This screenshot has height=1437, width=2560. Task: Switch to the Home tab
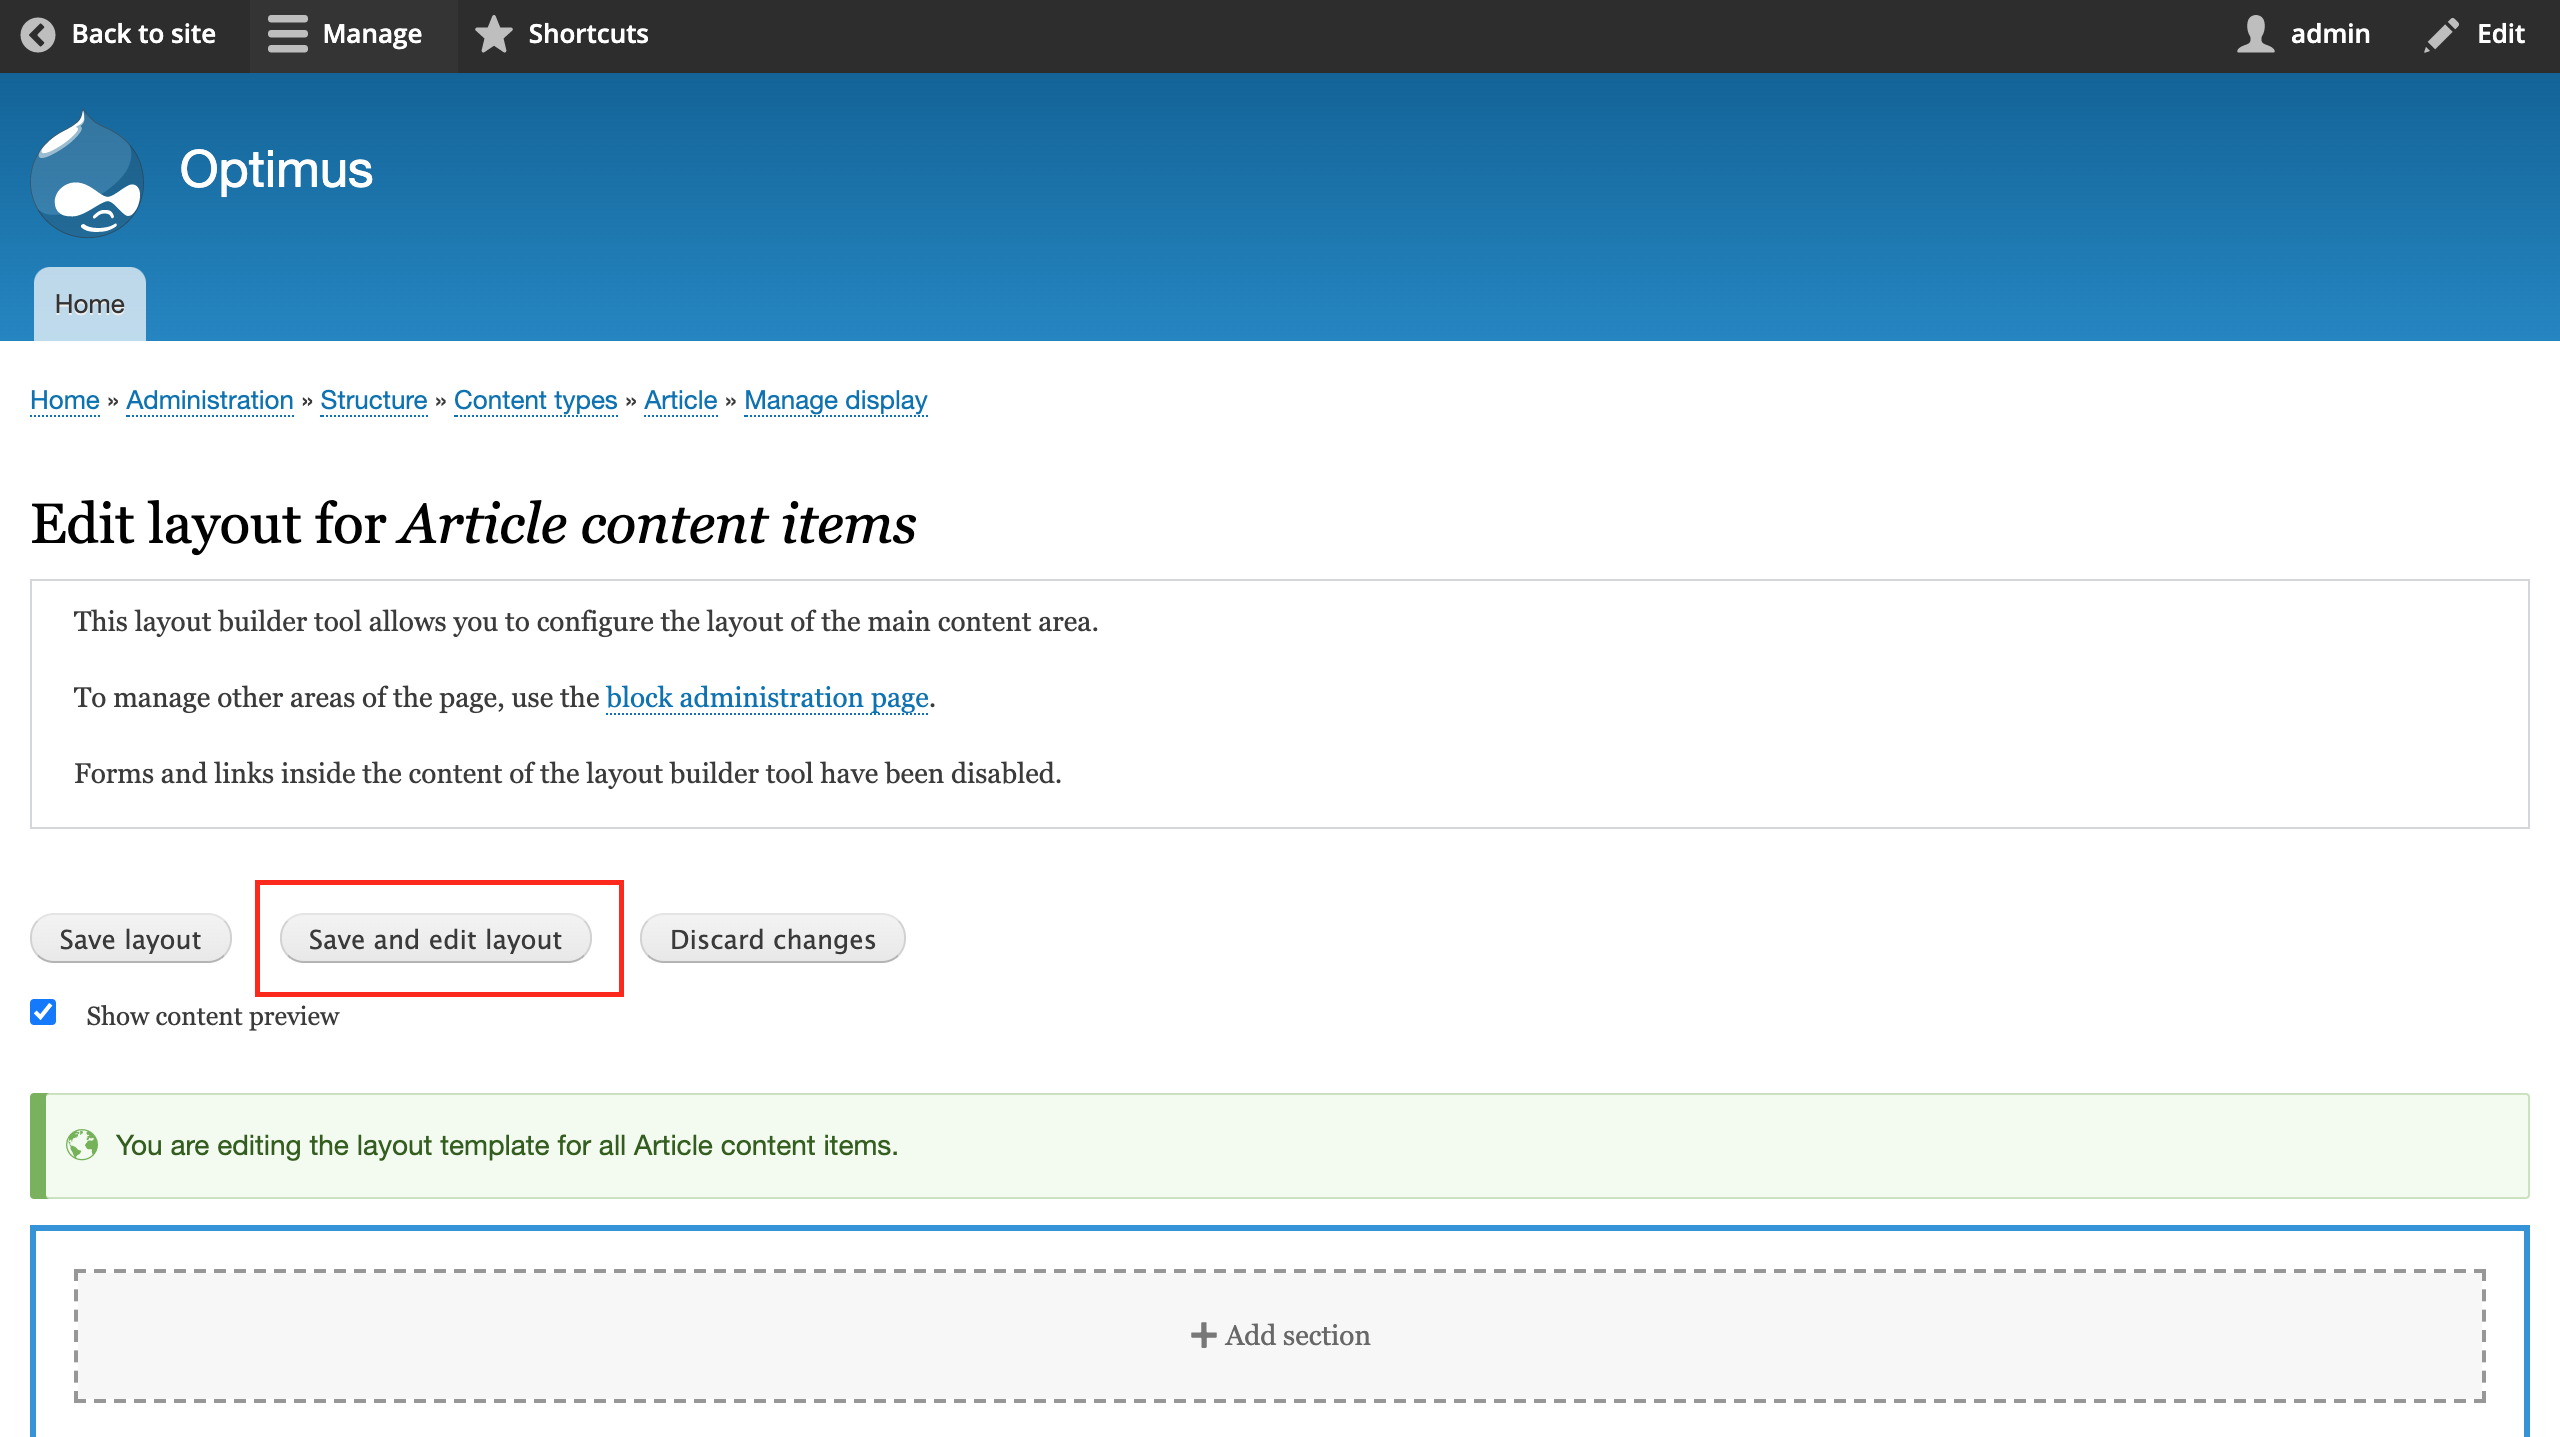coord(89,303)
